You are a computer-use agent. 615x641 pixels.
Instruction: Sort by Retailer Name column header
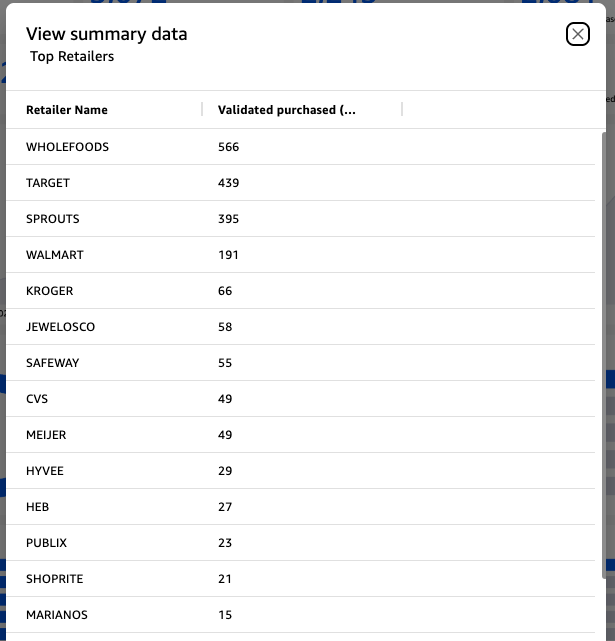[x=67, y=110]
